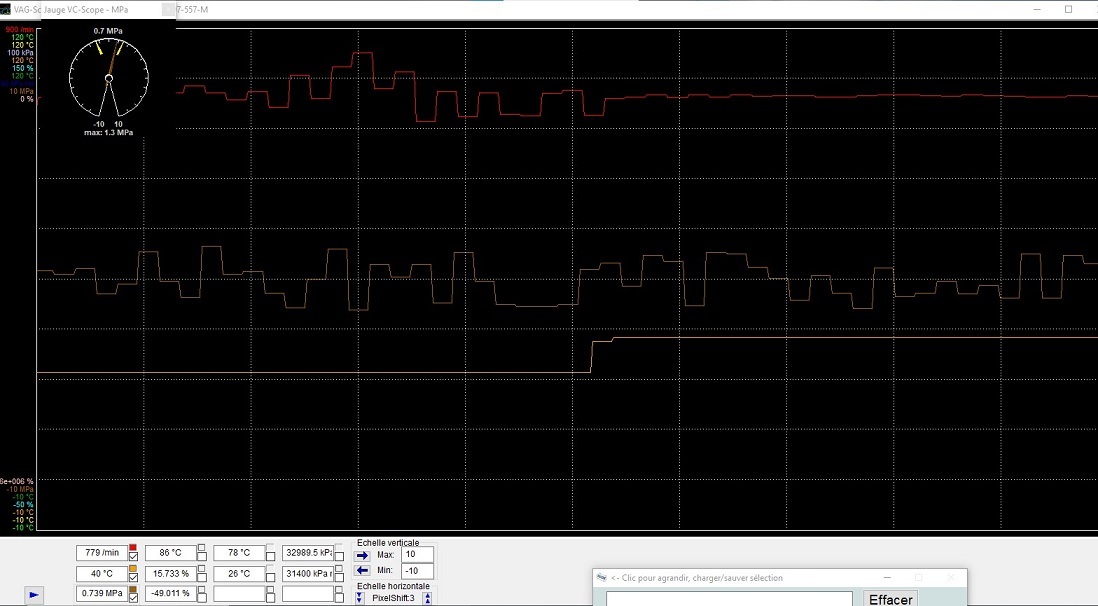Close the Jauge VC-Scope gauge window

(x=168, y=10)
